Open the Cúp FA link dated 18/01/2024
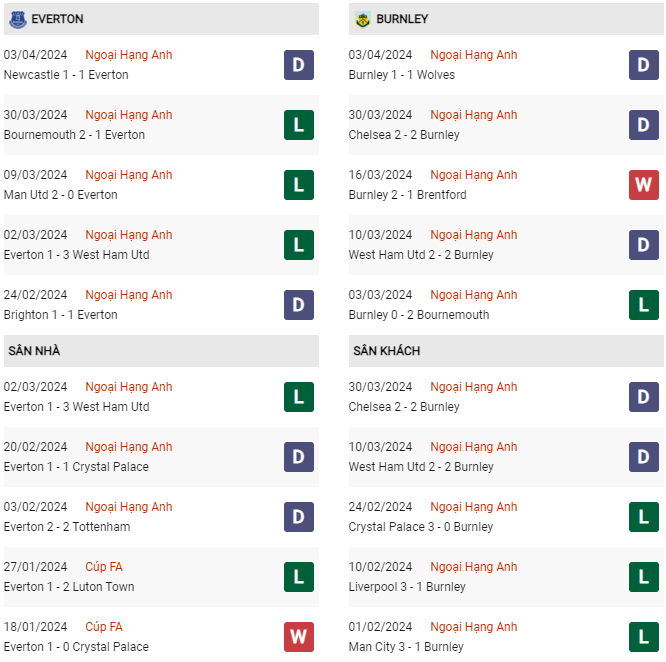 [x=104, y=627]
